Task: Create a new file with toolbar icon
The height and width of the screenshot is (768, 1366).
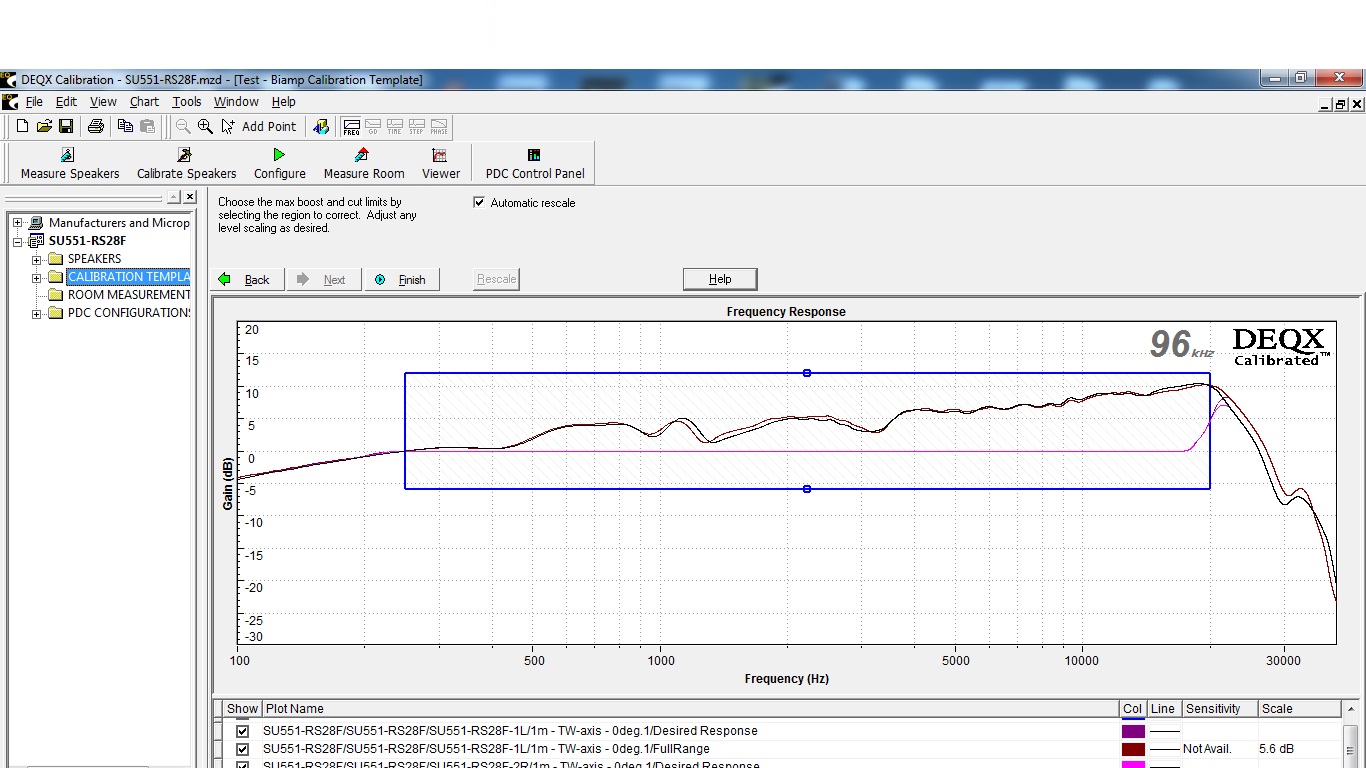Action: click(22, 126)
